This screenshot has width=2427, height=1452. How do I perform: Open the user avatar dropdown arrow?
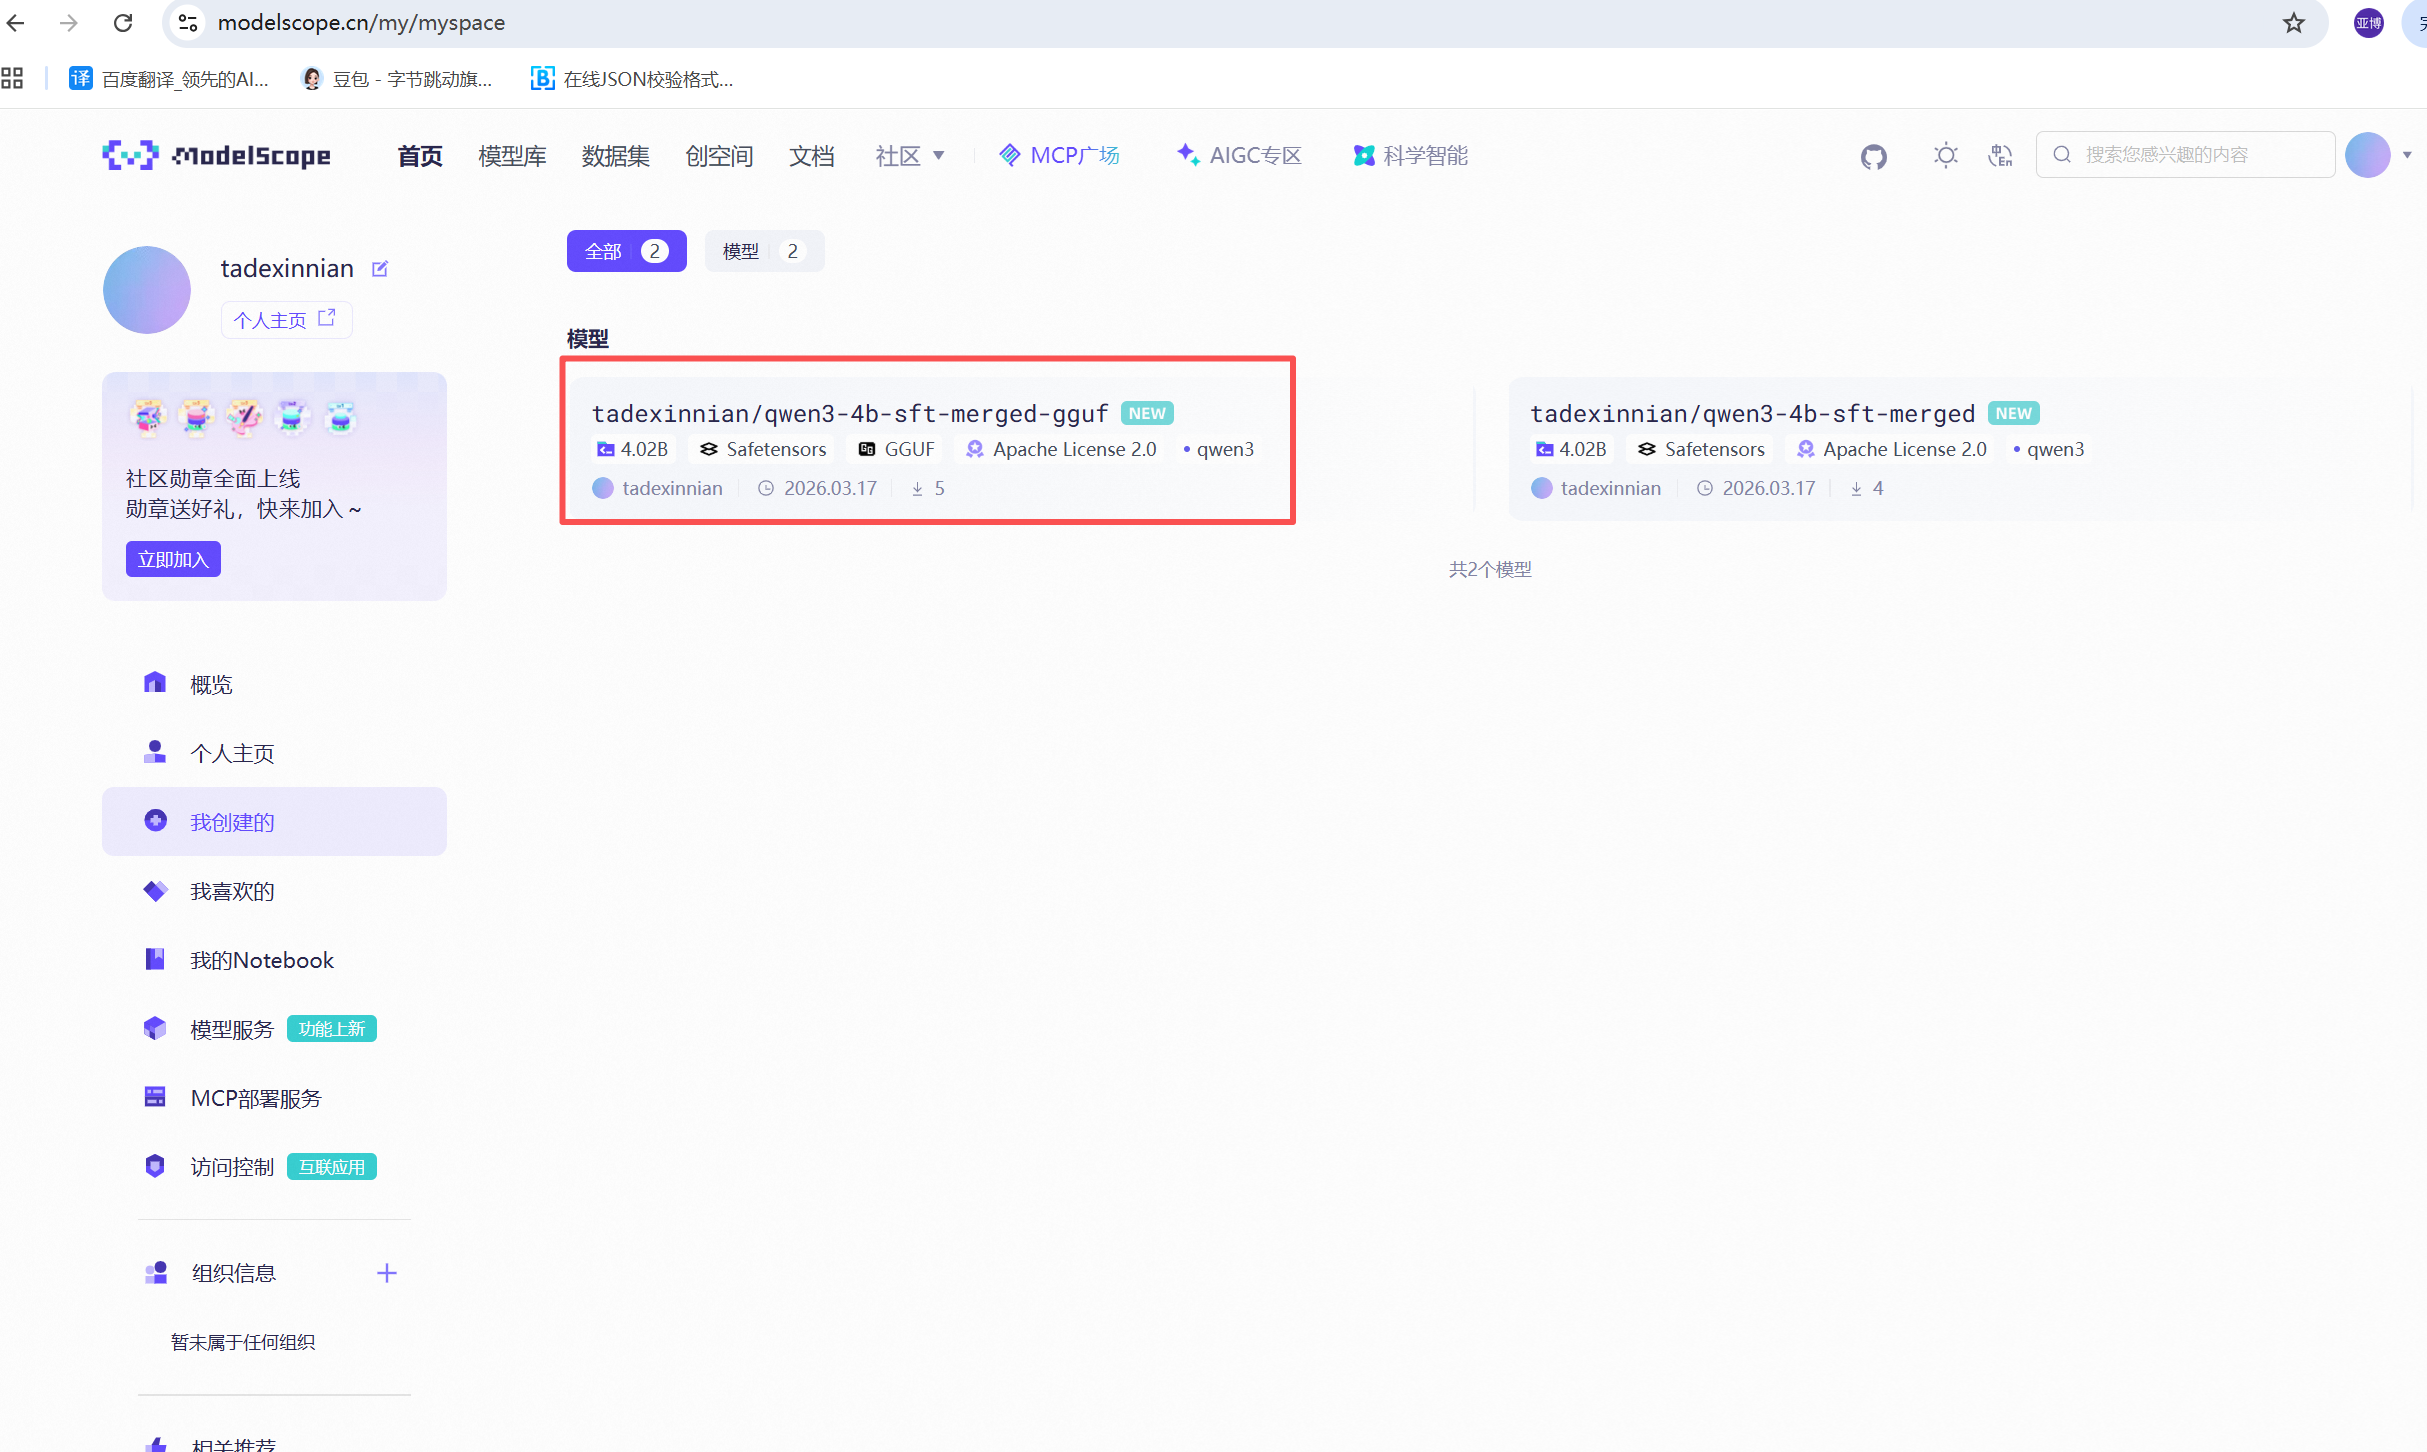click(x=2407, y=155)
